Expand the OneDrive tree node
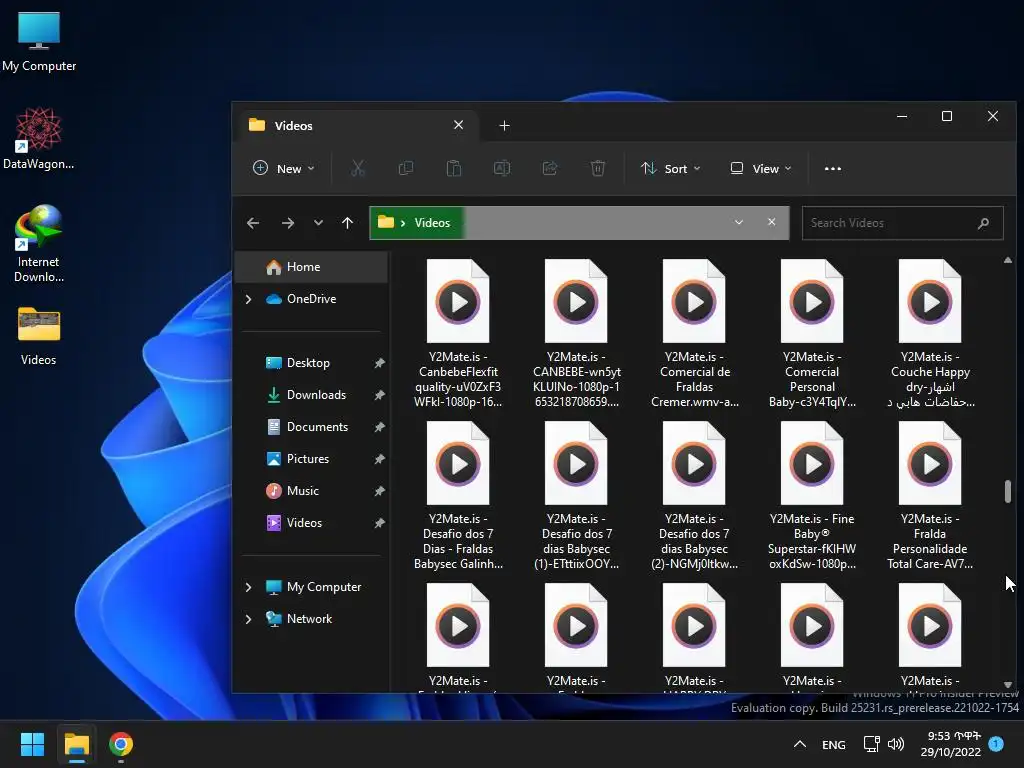The width and height of the screenshot is (1024, 768). (248, 299)
